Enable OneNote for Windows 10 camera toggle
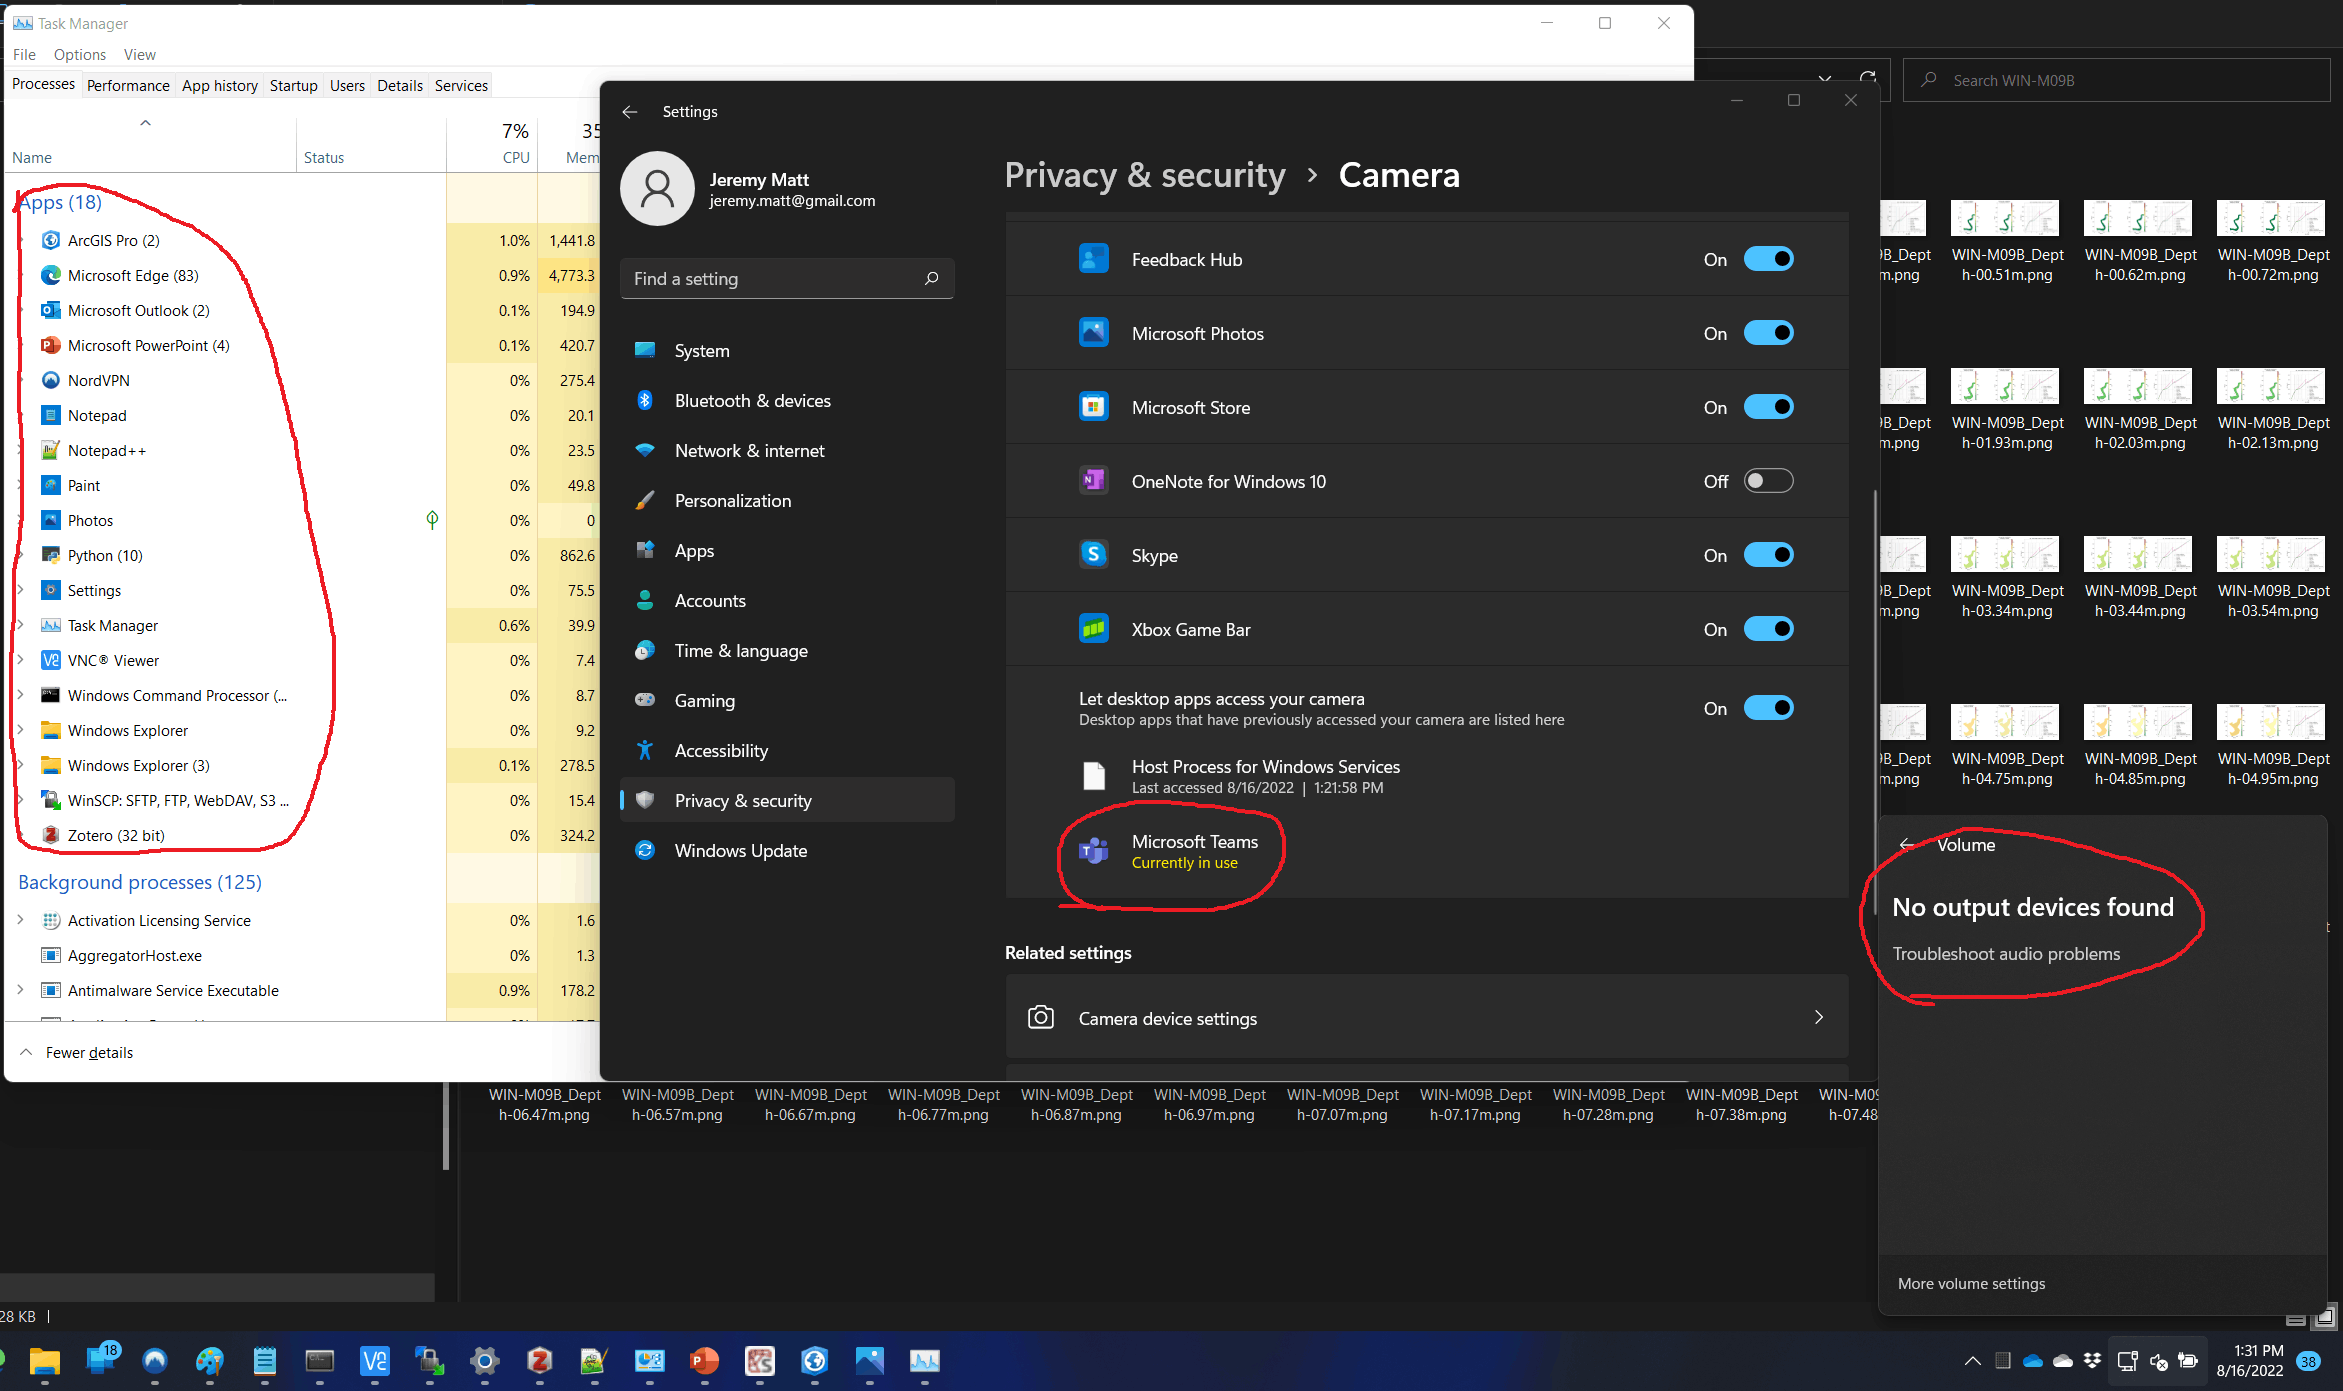The image size is (2343, 1391). click(x=1768, y=481)
